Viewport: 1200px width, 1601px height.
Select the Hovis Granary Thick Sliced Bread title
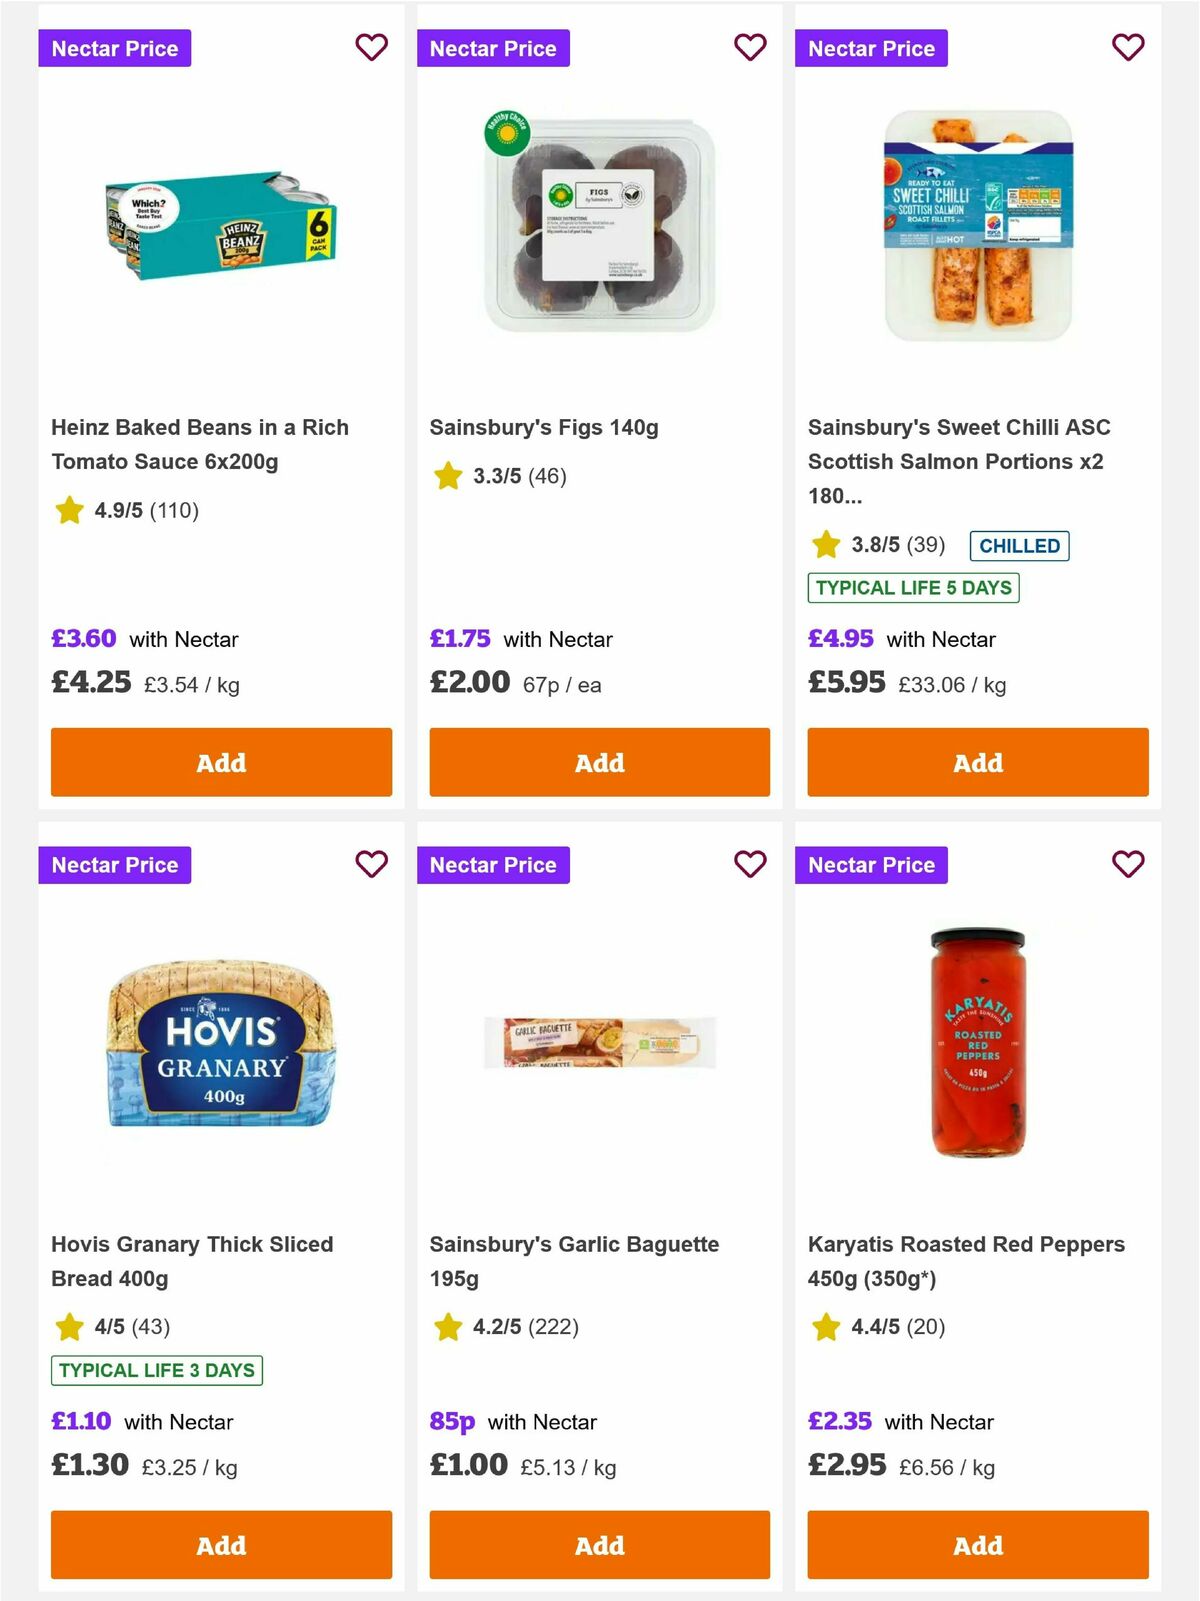tap(192, 1261)
